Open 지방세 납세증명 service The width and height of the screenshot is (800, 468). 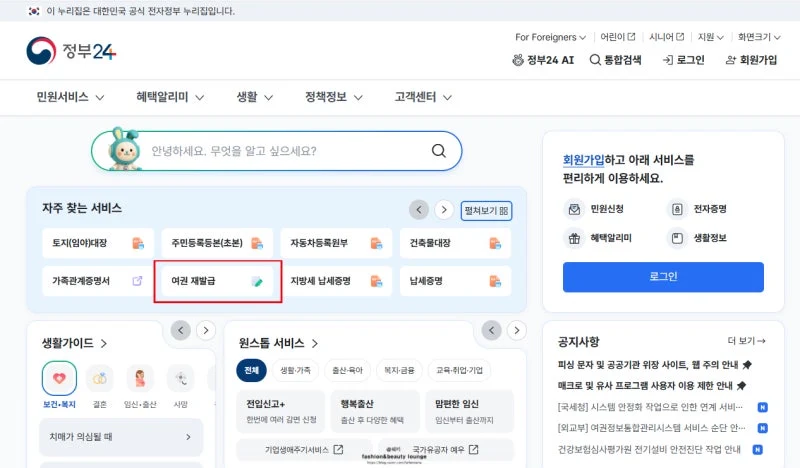(x=336, y=281)
